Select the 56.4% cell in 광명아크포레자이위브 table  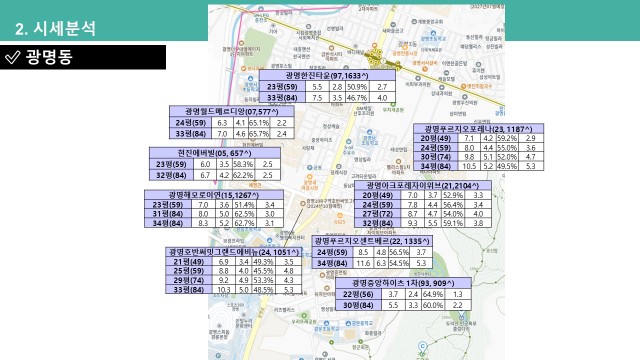(453, 204)
